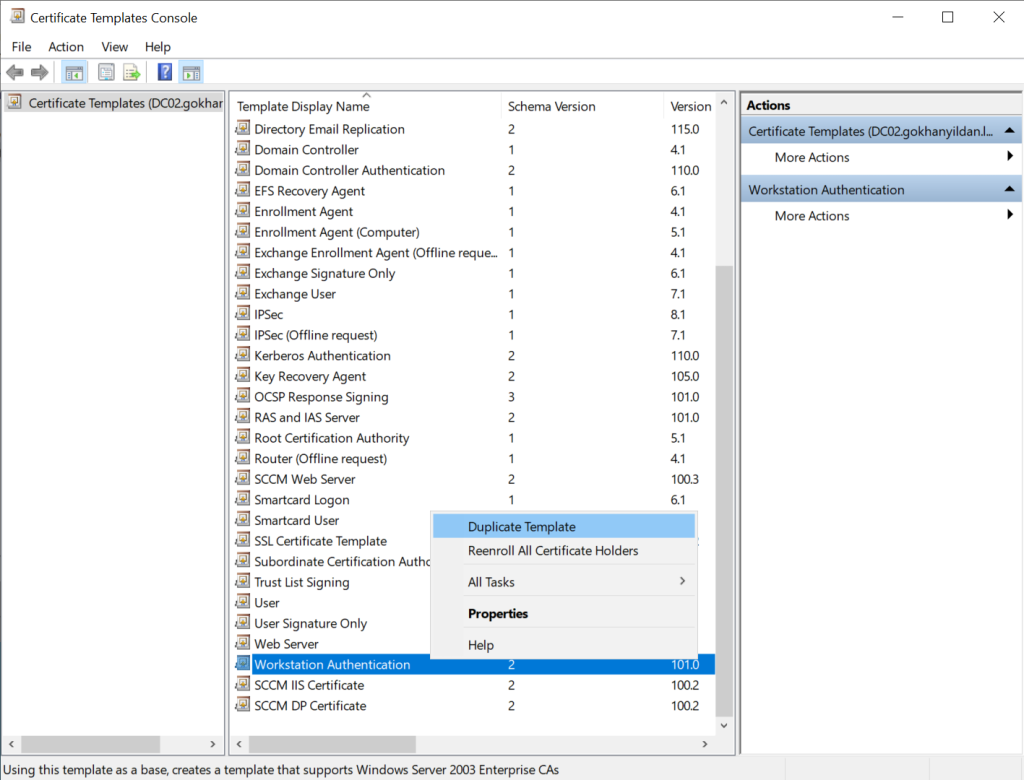
Task: Click the list vertical scrollbar up arrow
Action: pos(724,103)
